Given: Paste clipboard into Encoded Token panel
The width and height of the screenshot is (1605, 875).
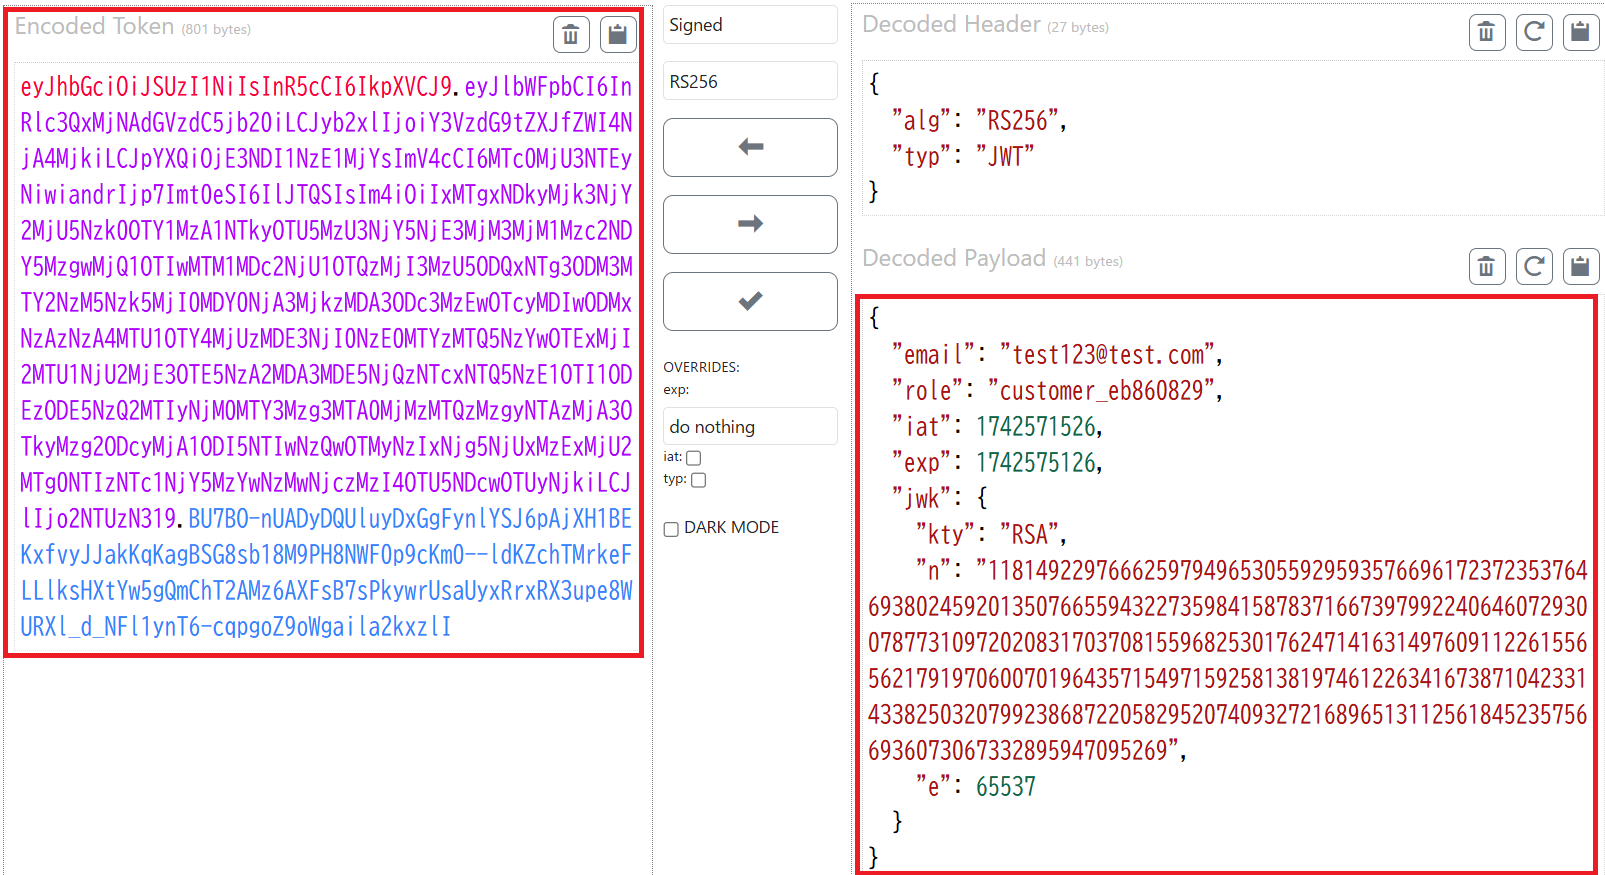Looking at the screenshot, I should coord(618,35).
